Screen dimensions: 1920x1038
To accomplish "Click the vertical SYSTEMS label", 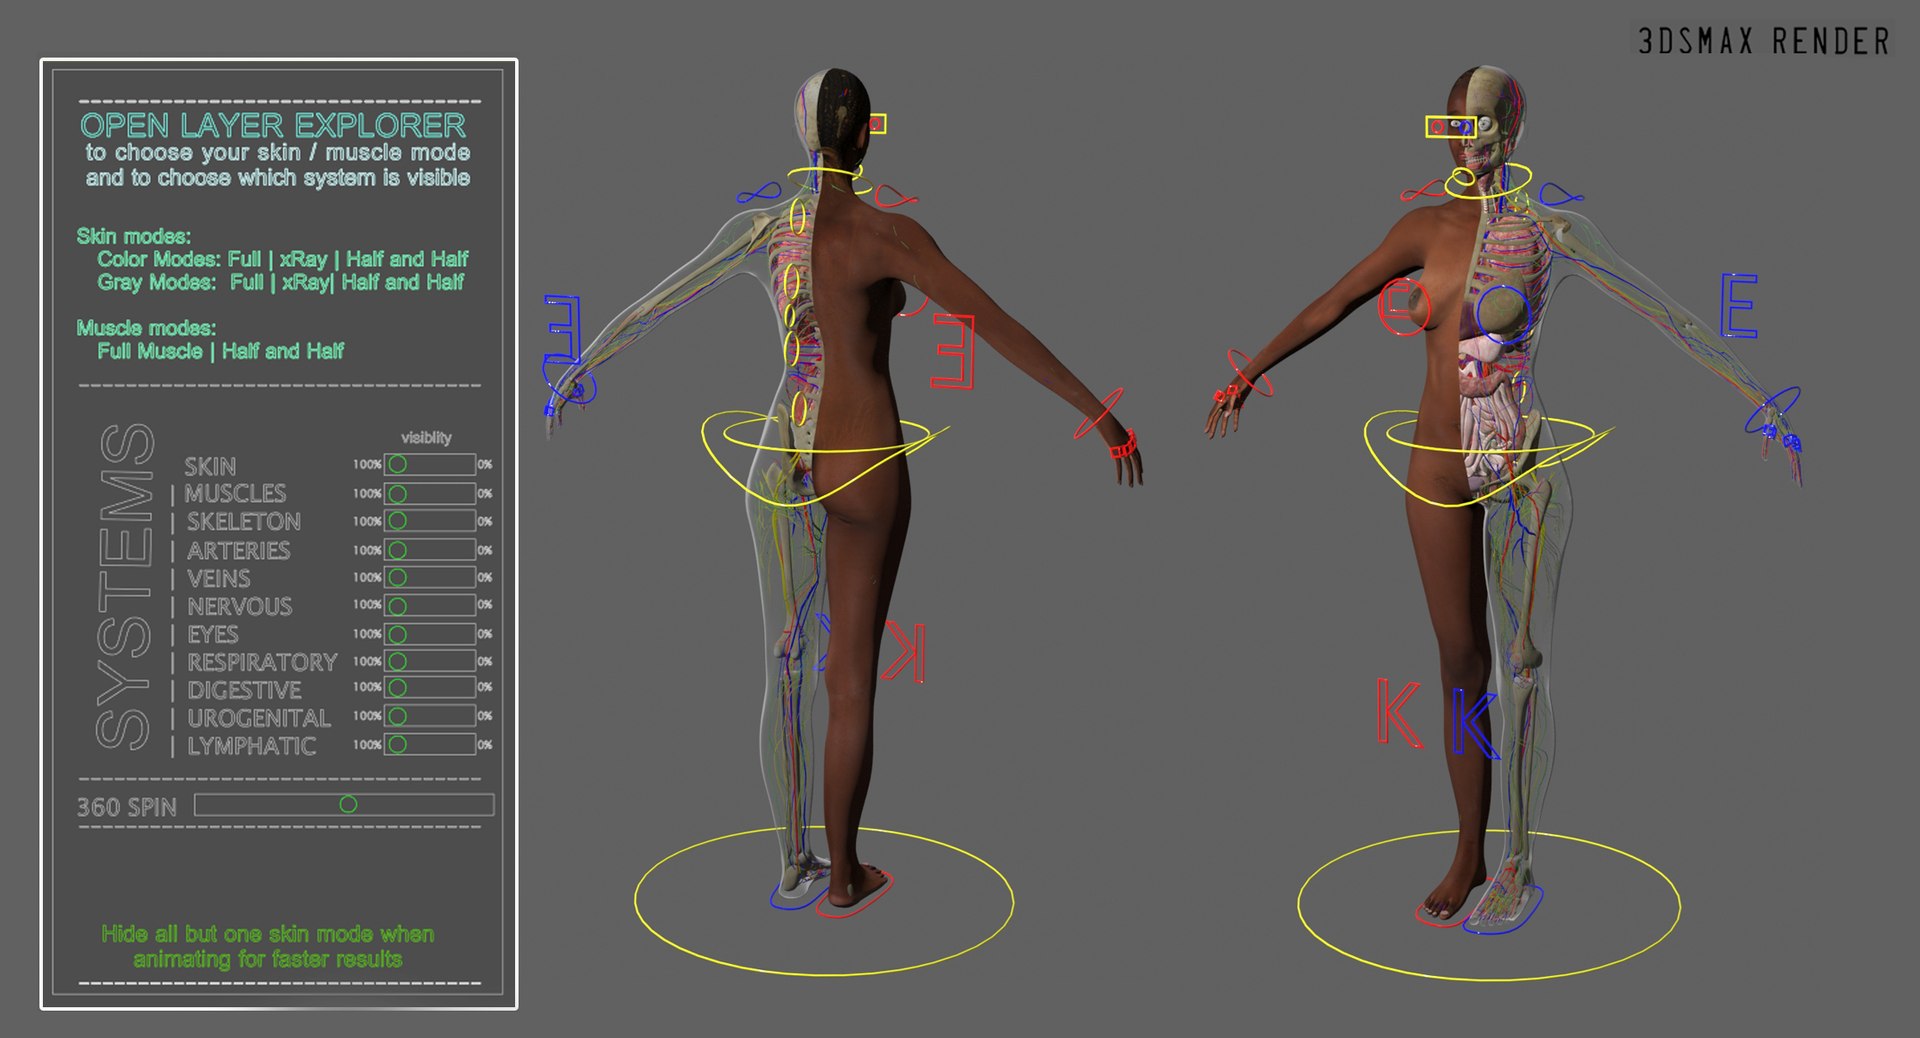I will click(125, 586).
